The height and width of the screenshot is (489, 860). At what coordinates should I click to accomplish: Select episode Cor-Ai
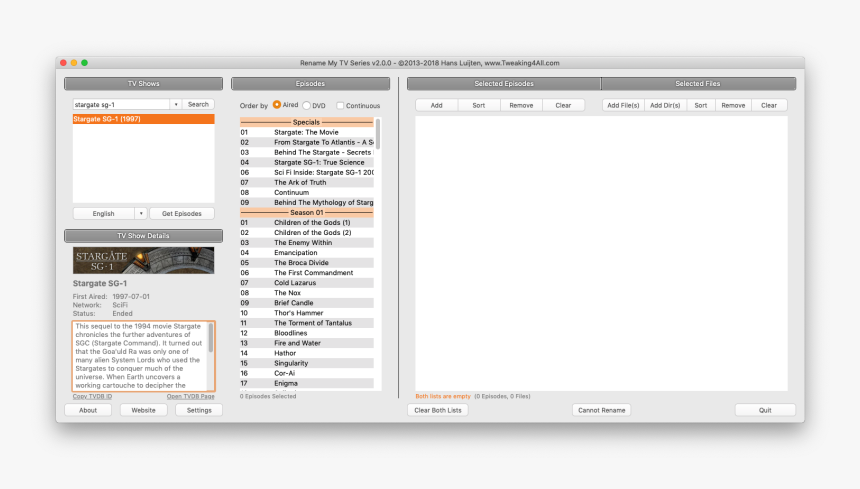(x=307, y=373)
